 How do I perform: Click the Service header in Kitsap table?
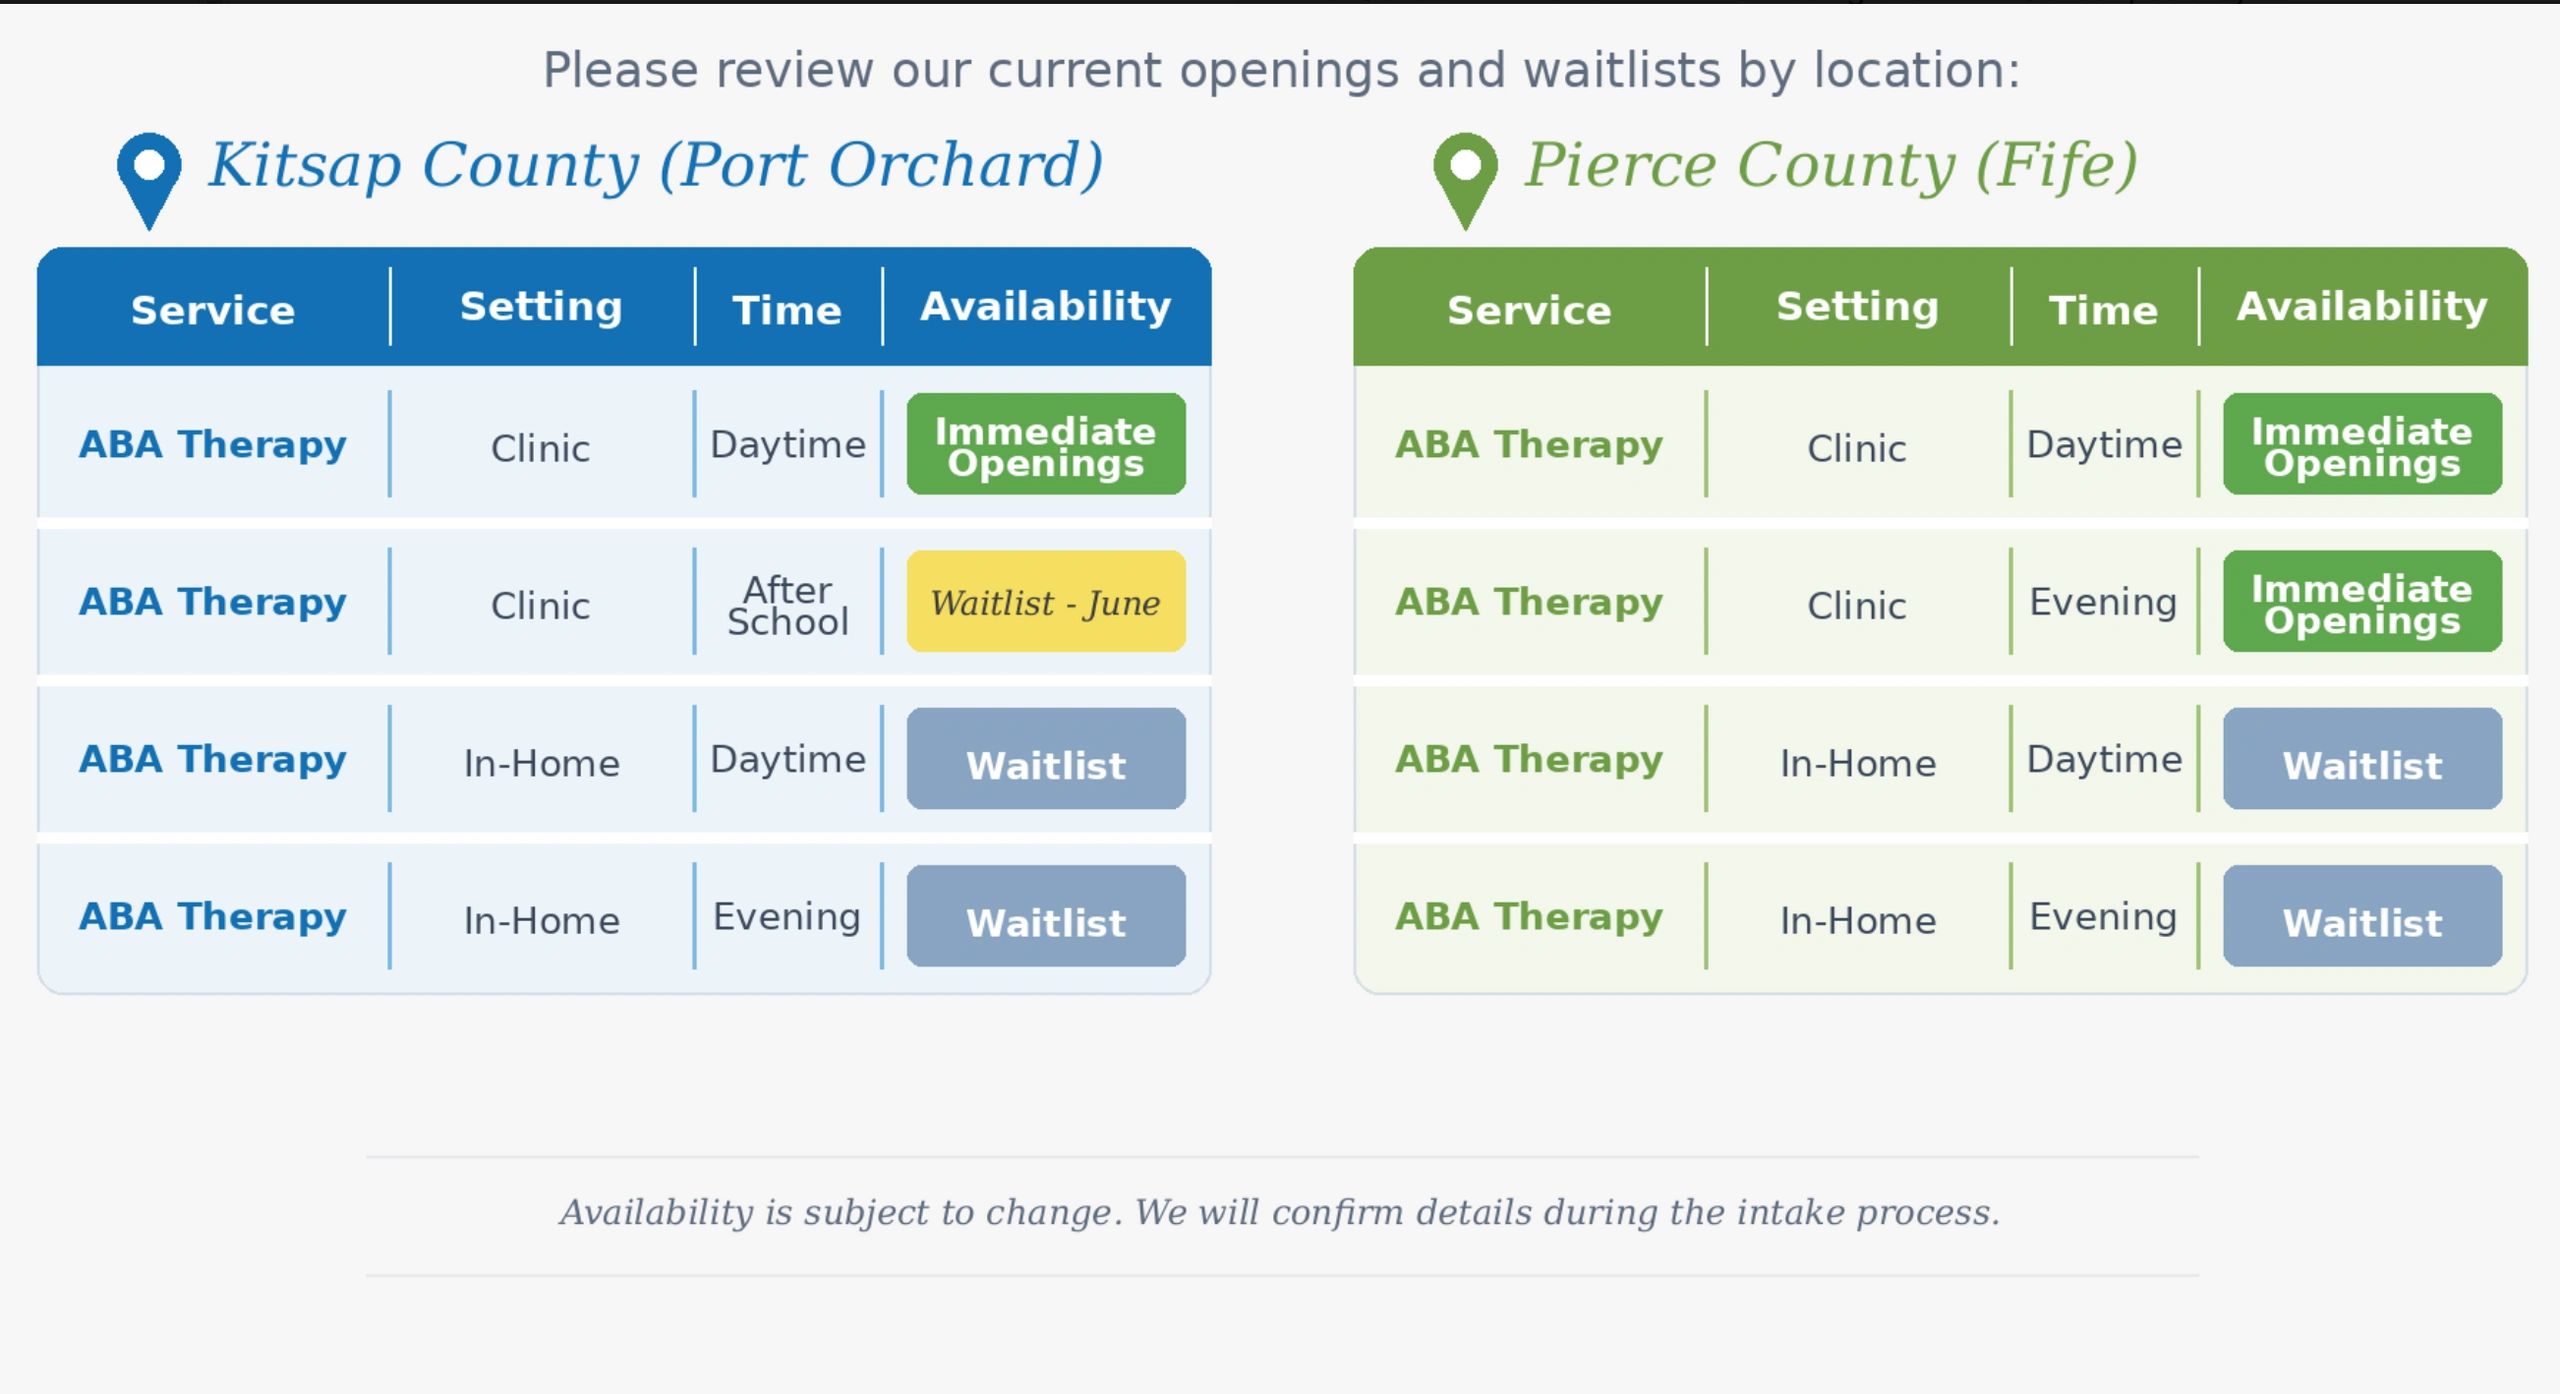[x=213, y=310]
